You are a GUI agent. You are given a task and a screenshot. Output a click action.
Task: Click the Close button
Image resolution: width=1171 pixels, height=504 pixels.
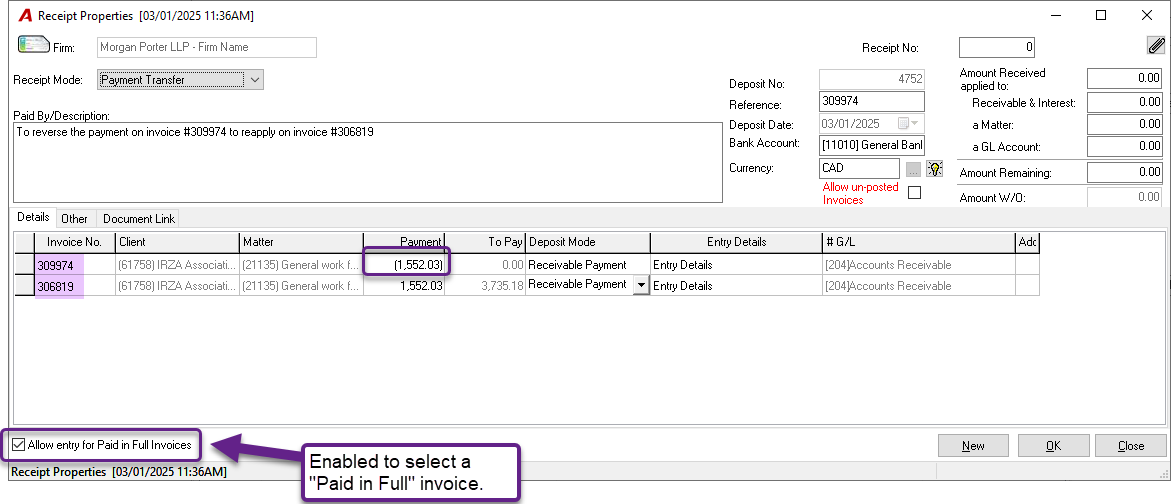coord(1131,446)
